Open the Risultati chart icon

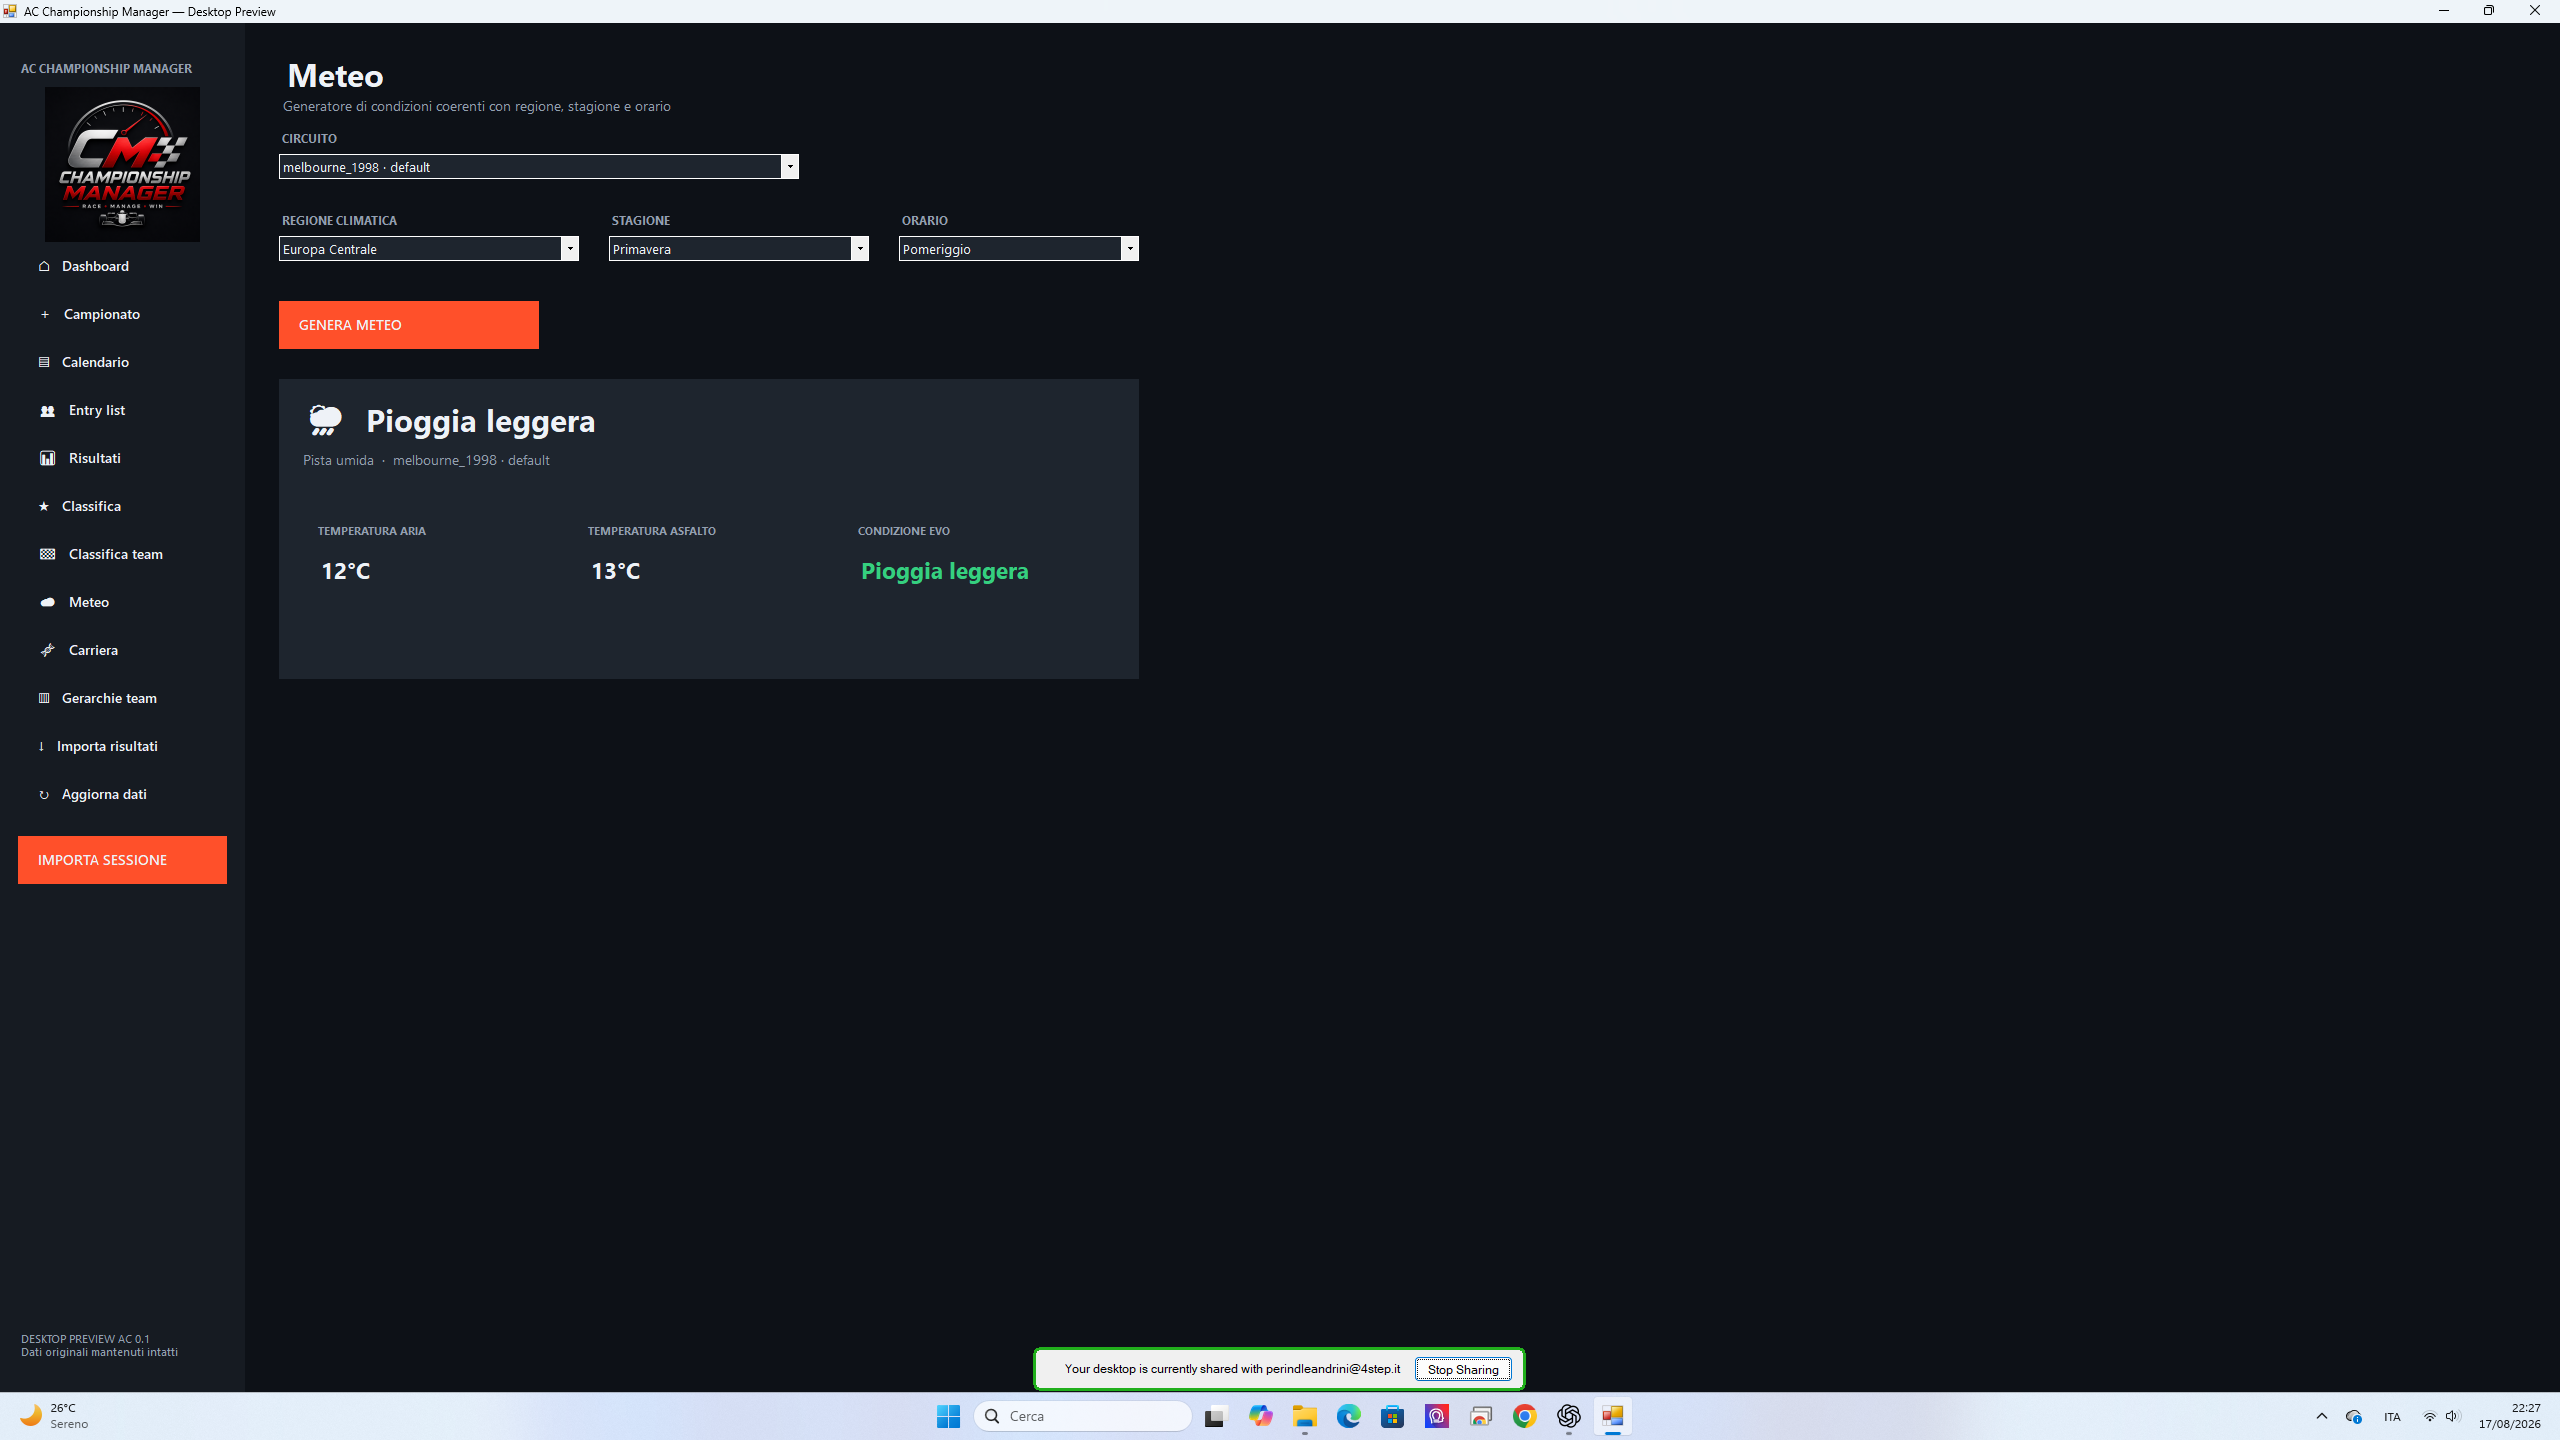[x=47, y=458]
